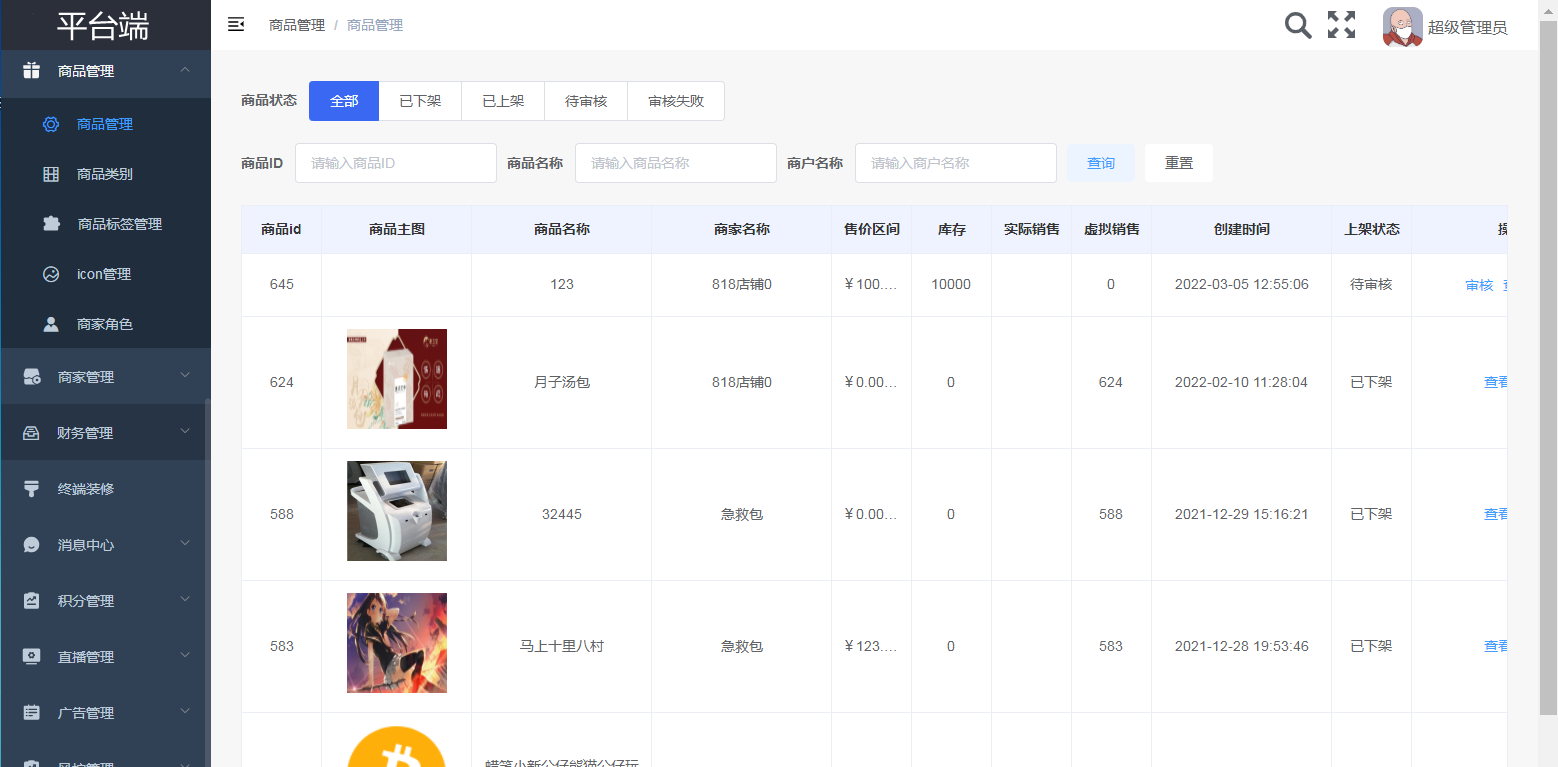Toggle fullscreen with the expand icon
Image resolution: width=1558 pixels, height=767 pixels.
point(1341,25)
